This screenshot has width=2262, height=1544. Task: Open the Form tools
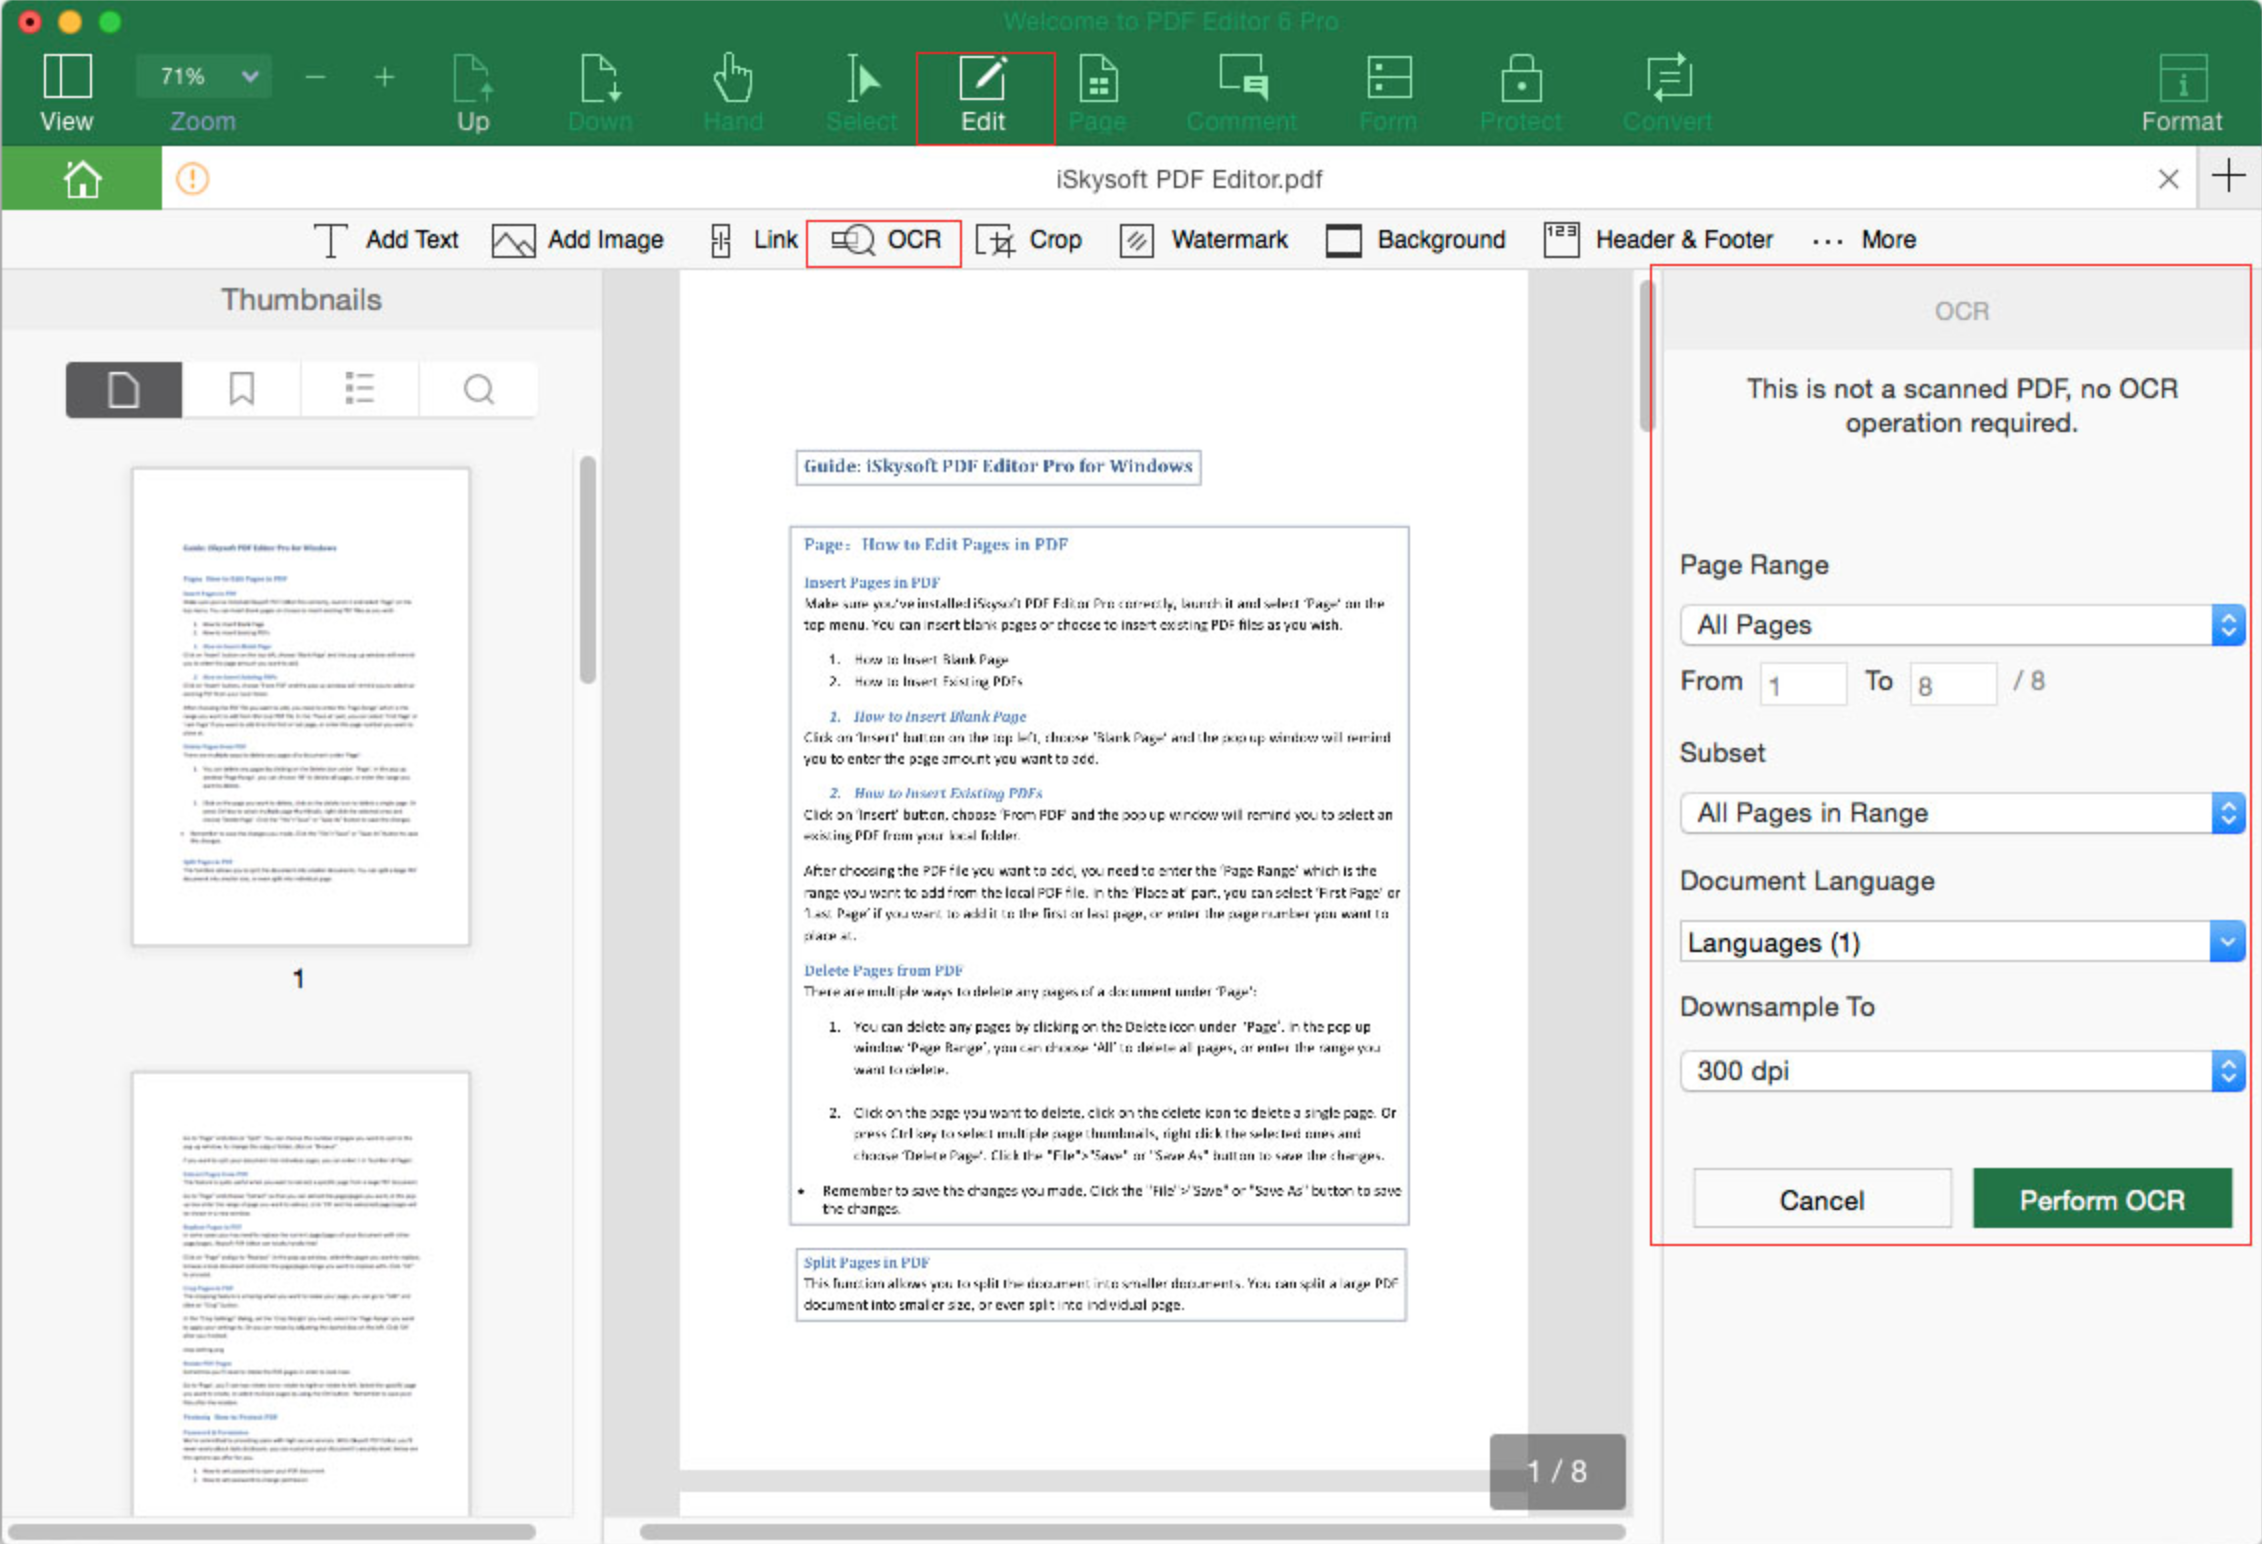1388,92
